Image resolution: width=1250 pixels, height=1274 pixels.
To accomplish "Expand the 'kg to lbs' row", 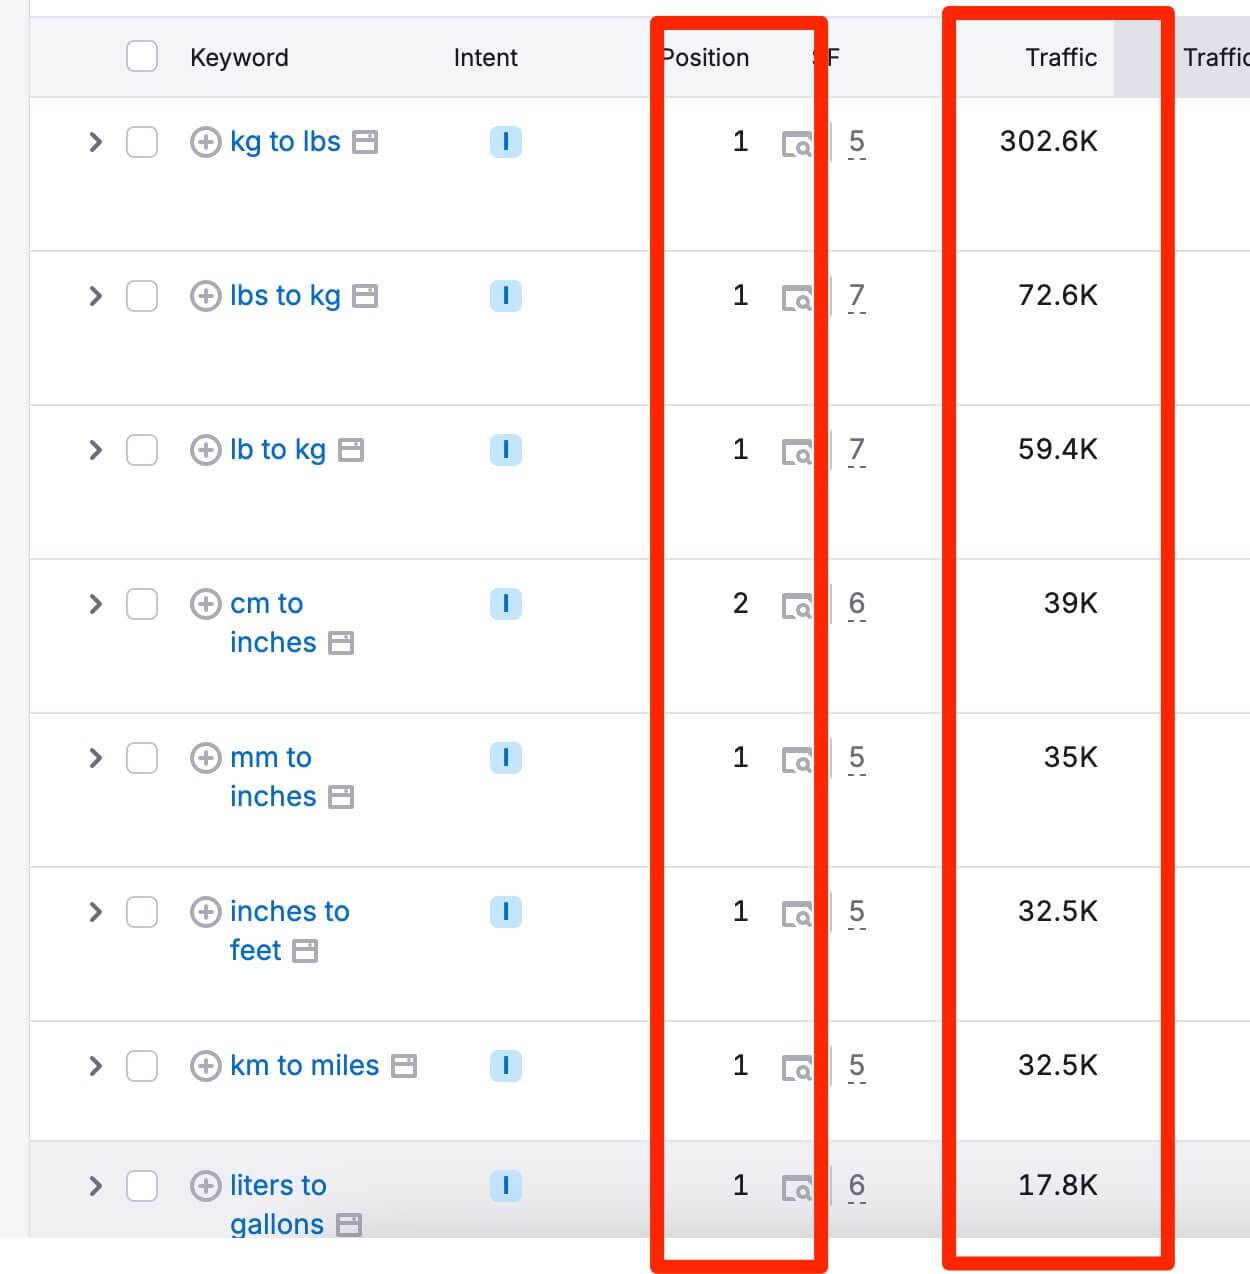I will click(95, 142).
